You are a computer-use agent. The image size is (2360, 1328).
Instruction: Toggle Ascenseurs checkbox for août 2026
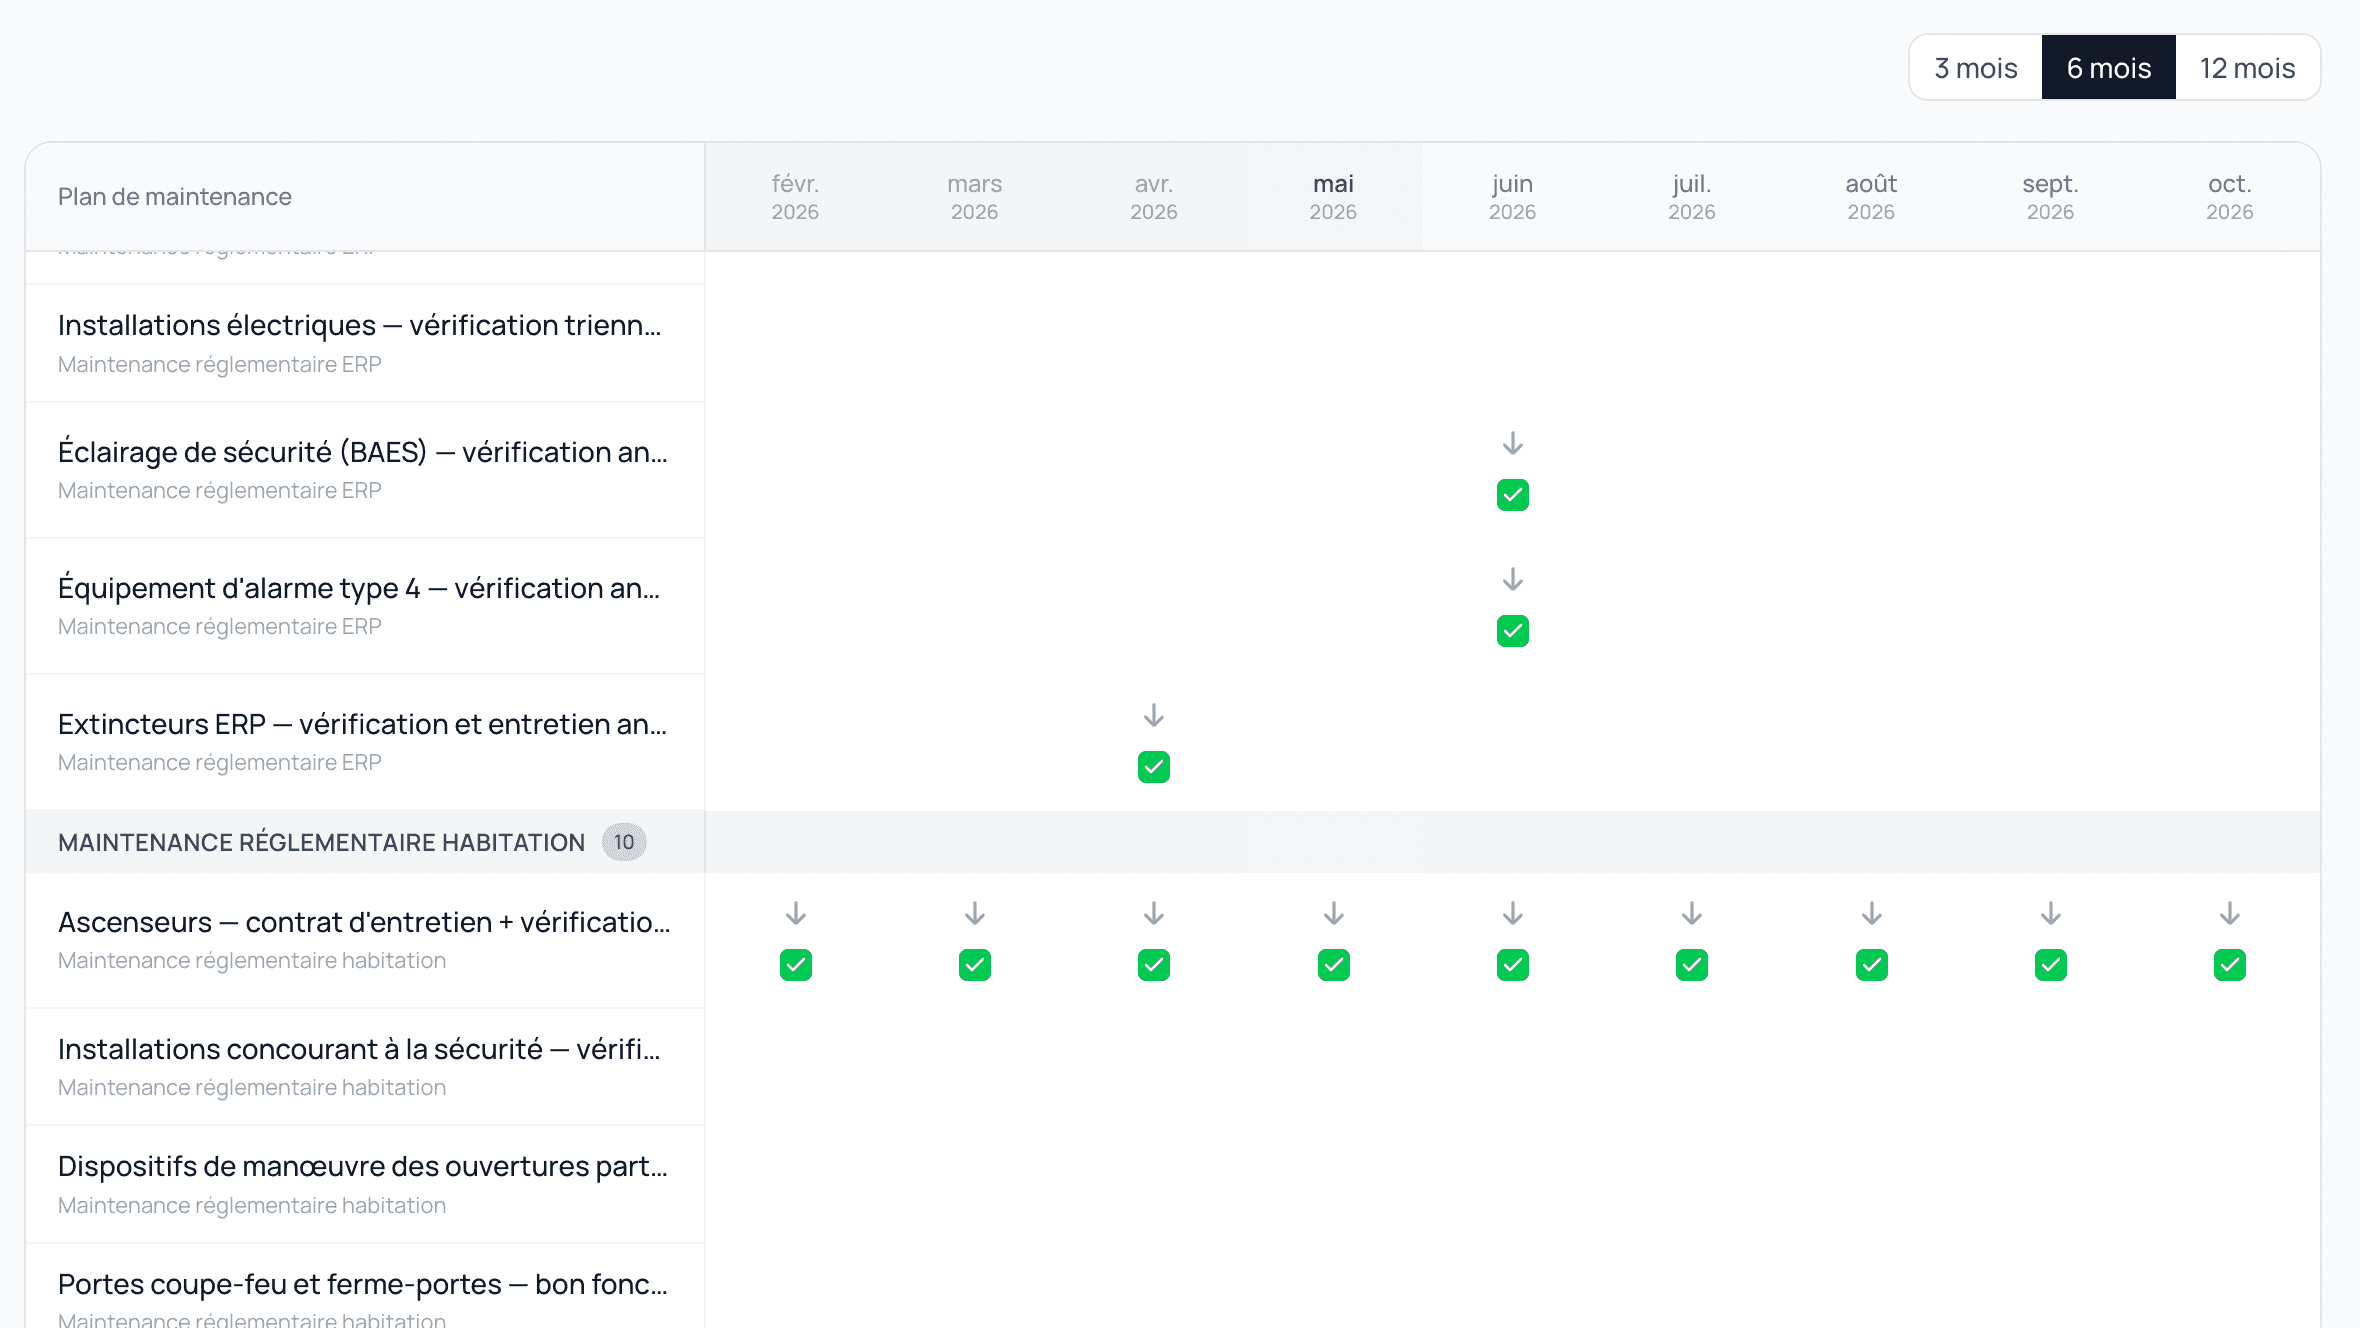[1872, 965]
